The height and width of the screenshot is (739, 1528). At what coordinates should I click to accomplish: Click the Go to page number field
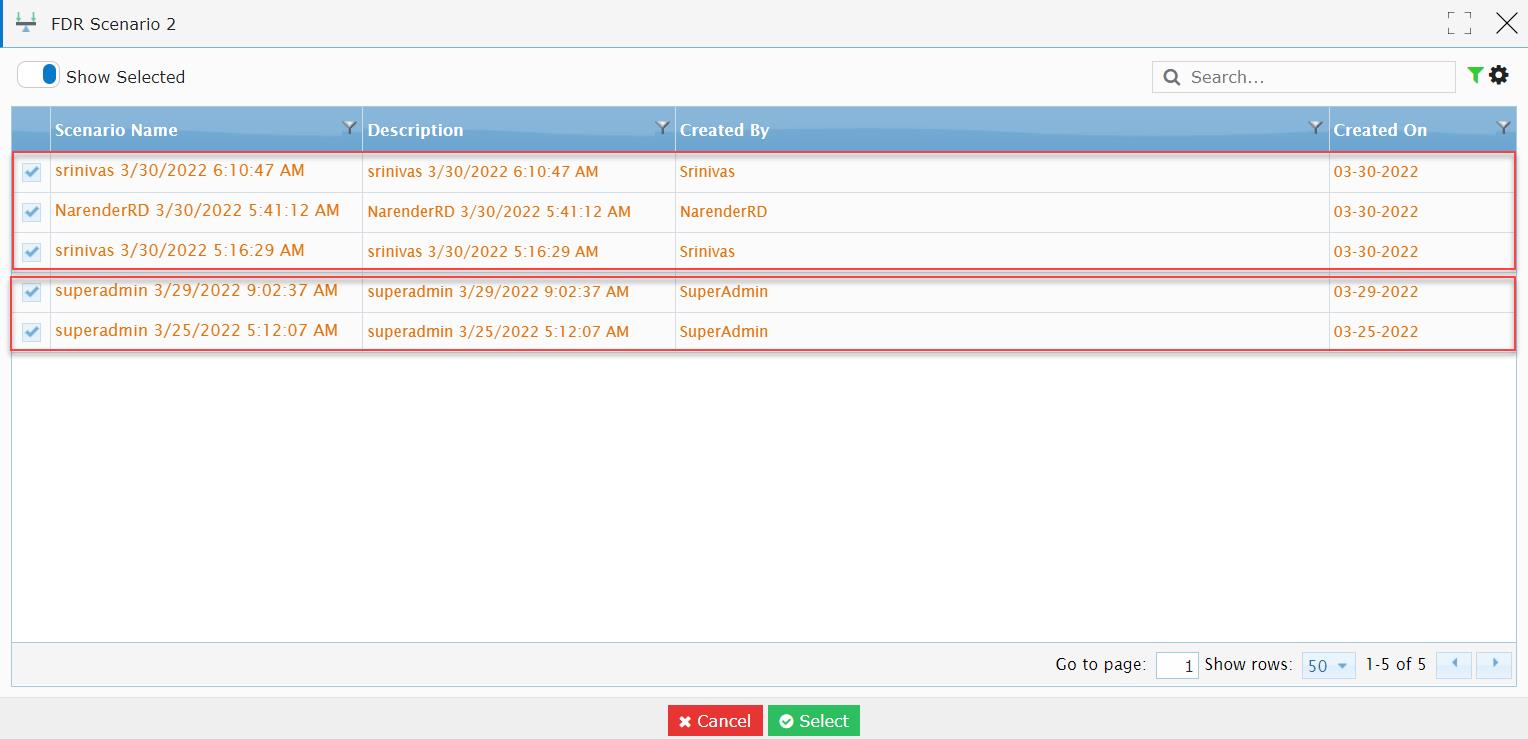pyautogui.click(x=1177, y=665)
